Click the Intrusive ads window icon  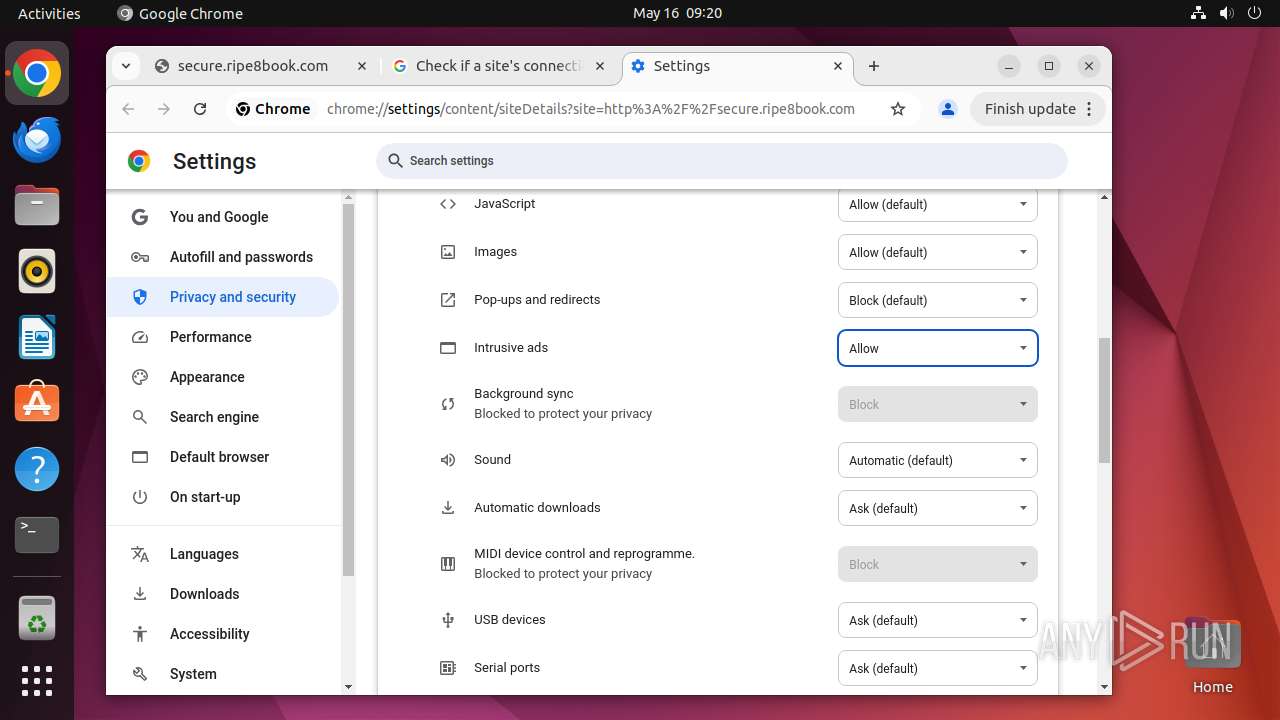tap(448, 348)
